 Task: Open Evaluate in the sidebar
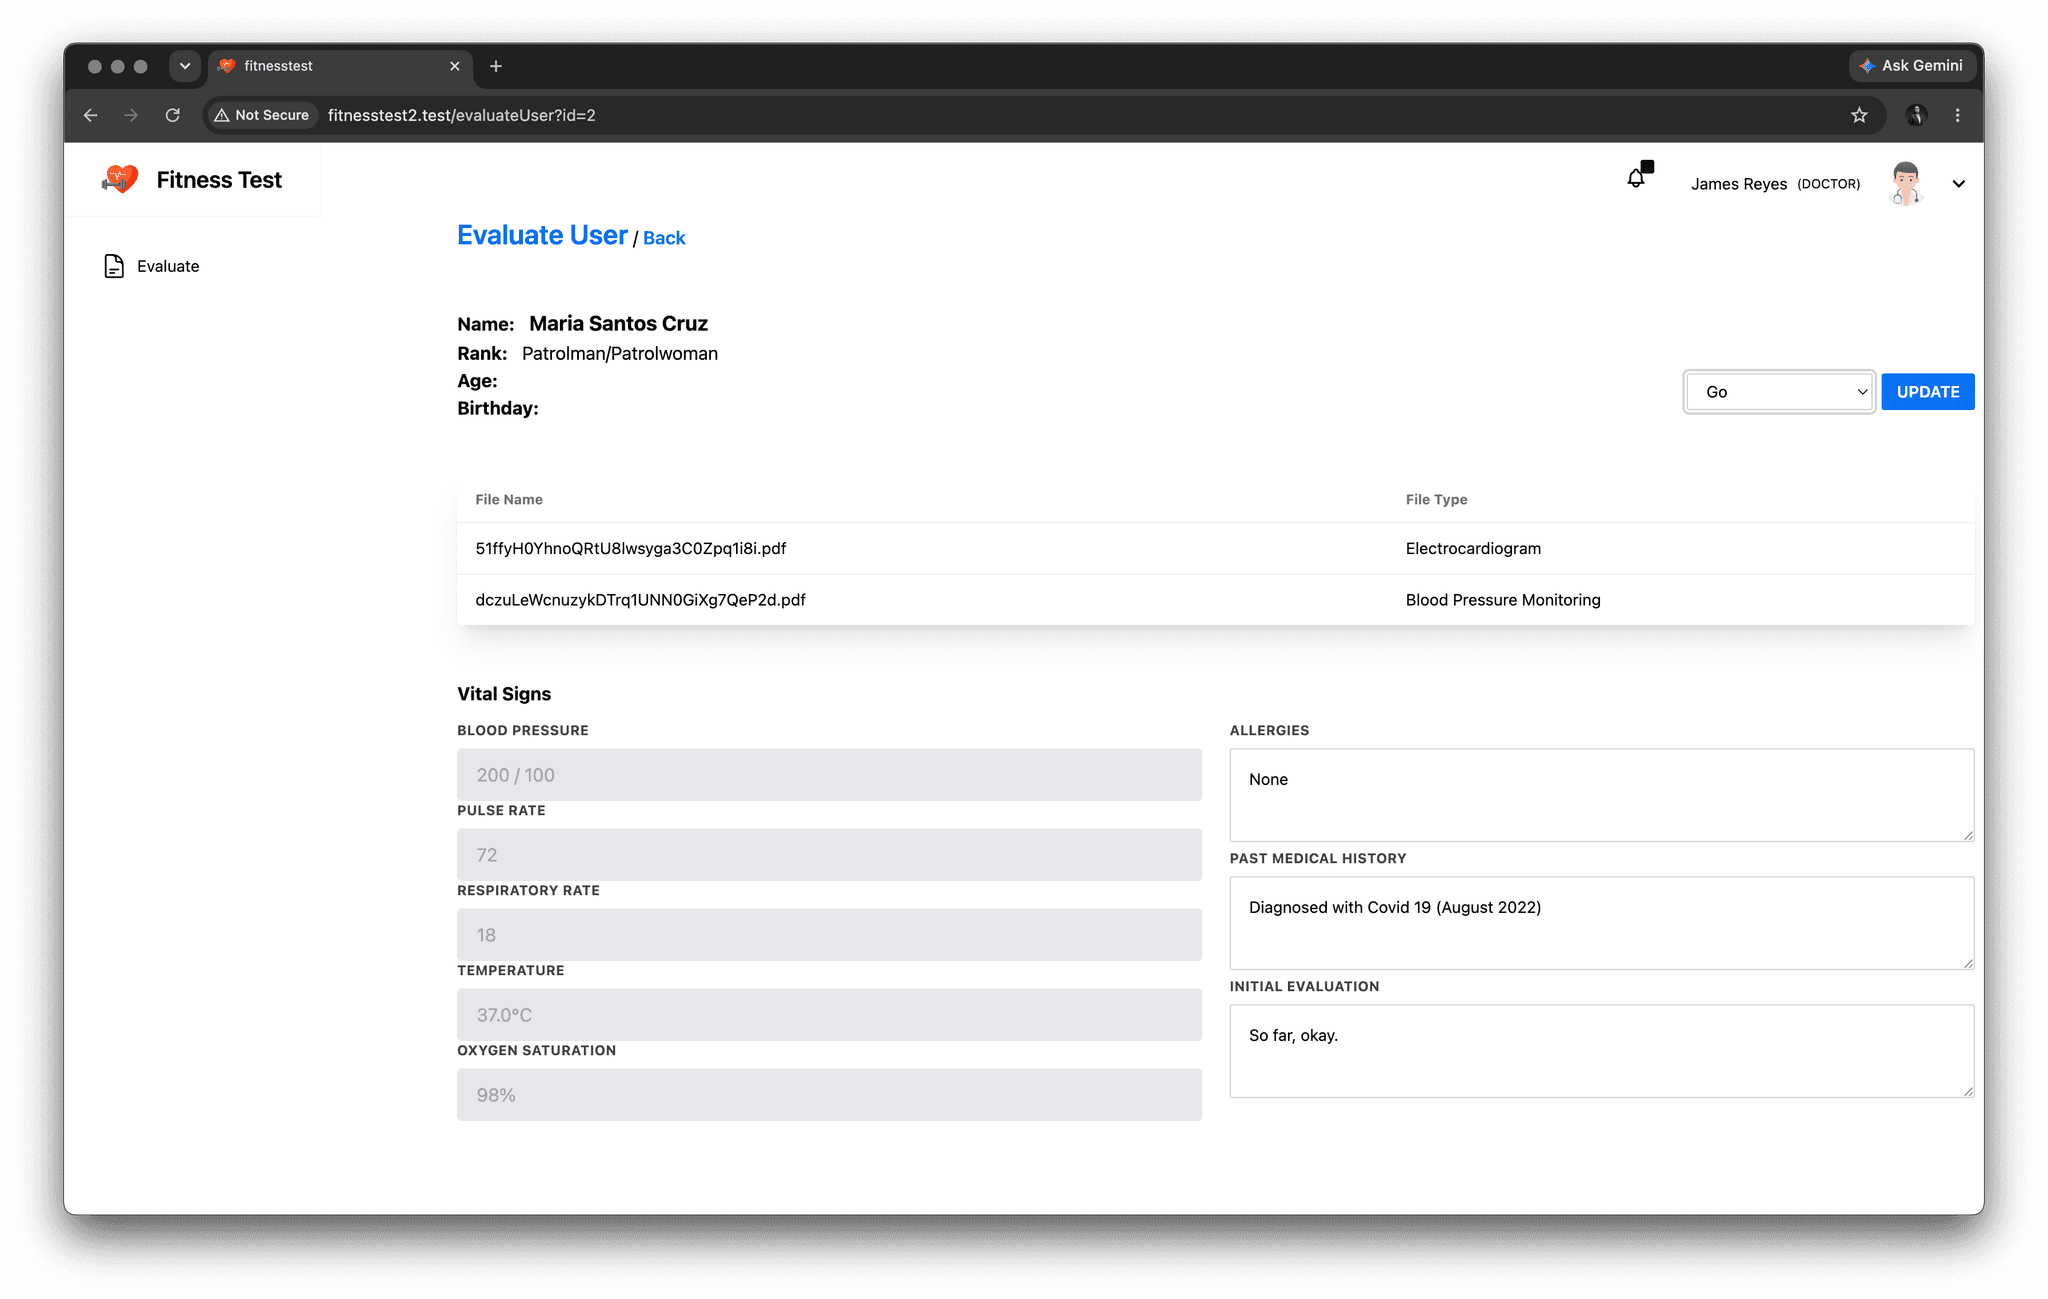[x=152, y=266]
